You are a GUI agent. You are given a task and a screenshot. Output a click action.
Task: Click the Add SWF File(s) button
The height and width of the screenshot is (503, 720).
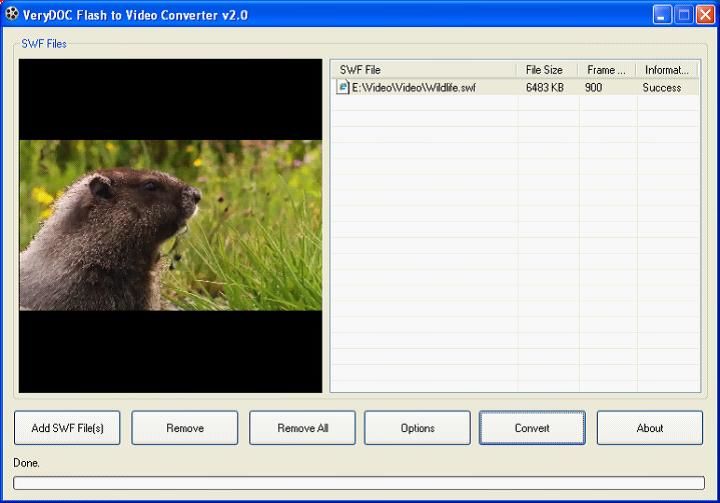(67, 428)
